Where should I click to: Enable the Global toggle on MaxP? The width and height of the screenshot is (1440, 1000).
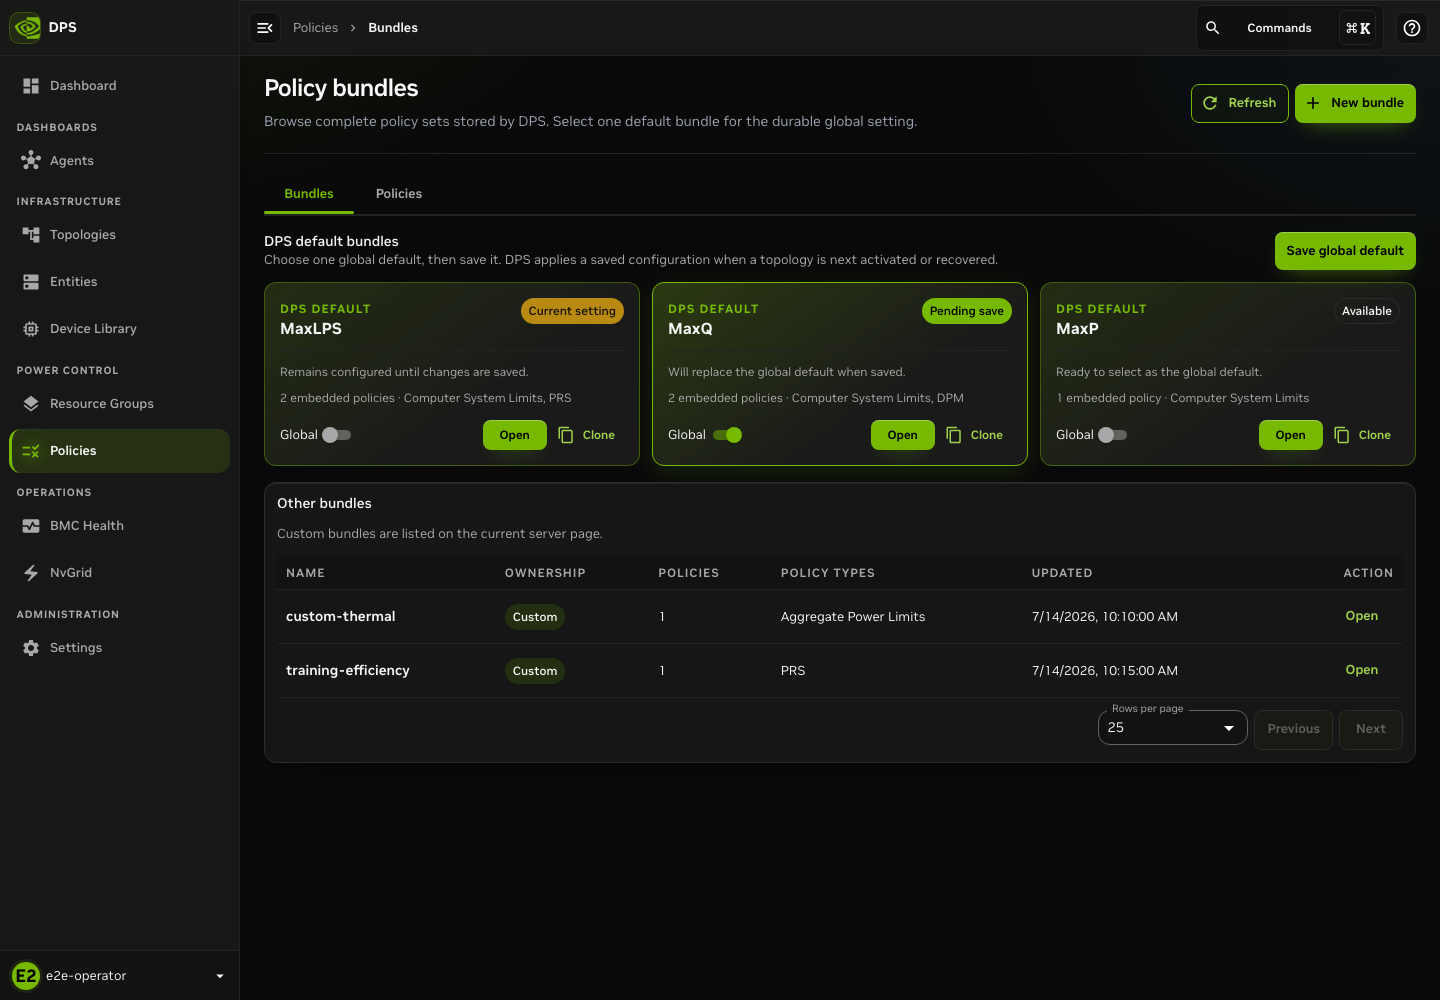pos(1112,435)
